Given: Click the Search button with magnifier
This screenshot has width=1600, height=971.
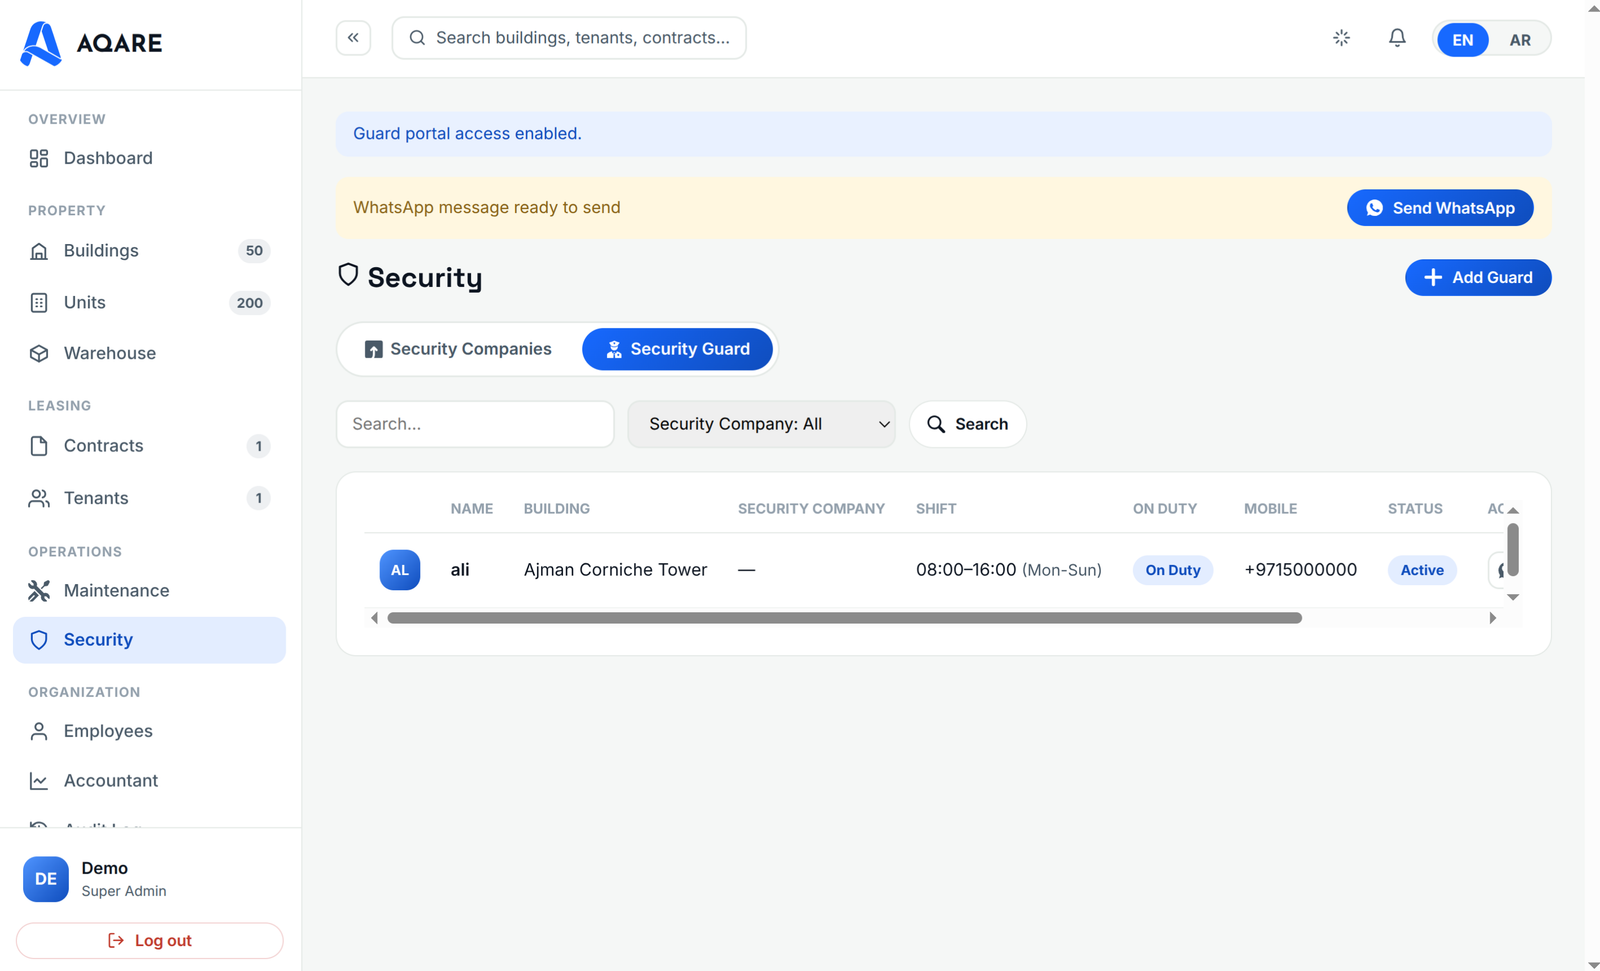Looking at the screenshot, I should click(x=967, y=424).
